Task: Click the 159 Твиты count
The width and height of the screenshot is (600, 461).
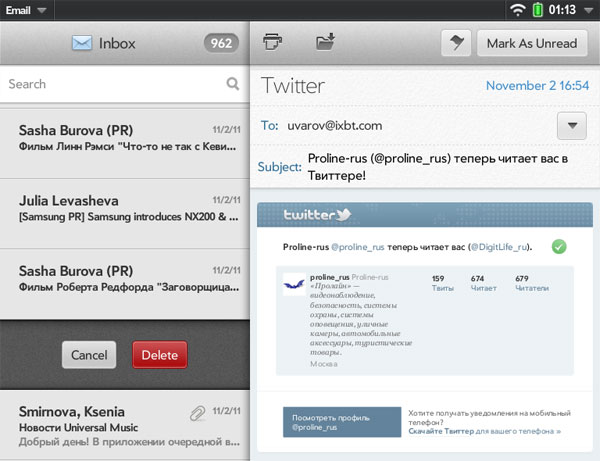Action: click(443, 283)
